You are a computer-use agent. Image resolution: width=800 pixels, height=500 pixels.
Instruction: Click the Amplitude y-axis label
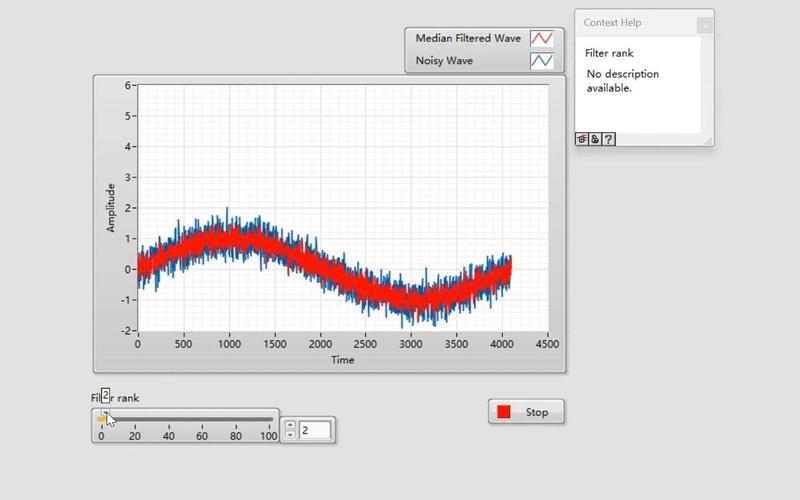click(x=111, y=208)
